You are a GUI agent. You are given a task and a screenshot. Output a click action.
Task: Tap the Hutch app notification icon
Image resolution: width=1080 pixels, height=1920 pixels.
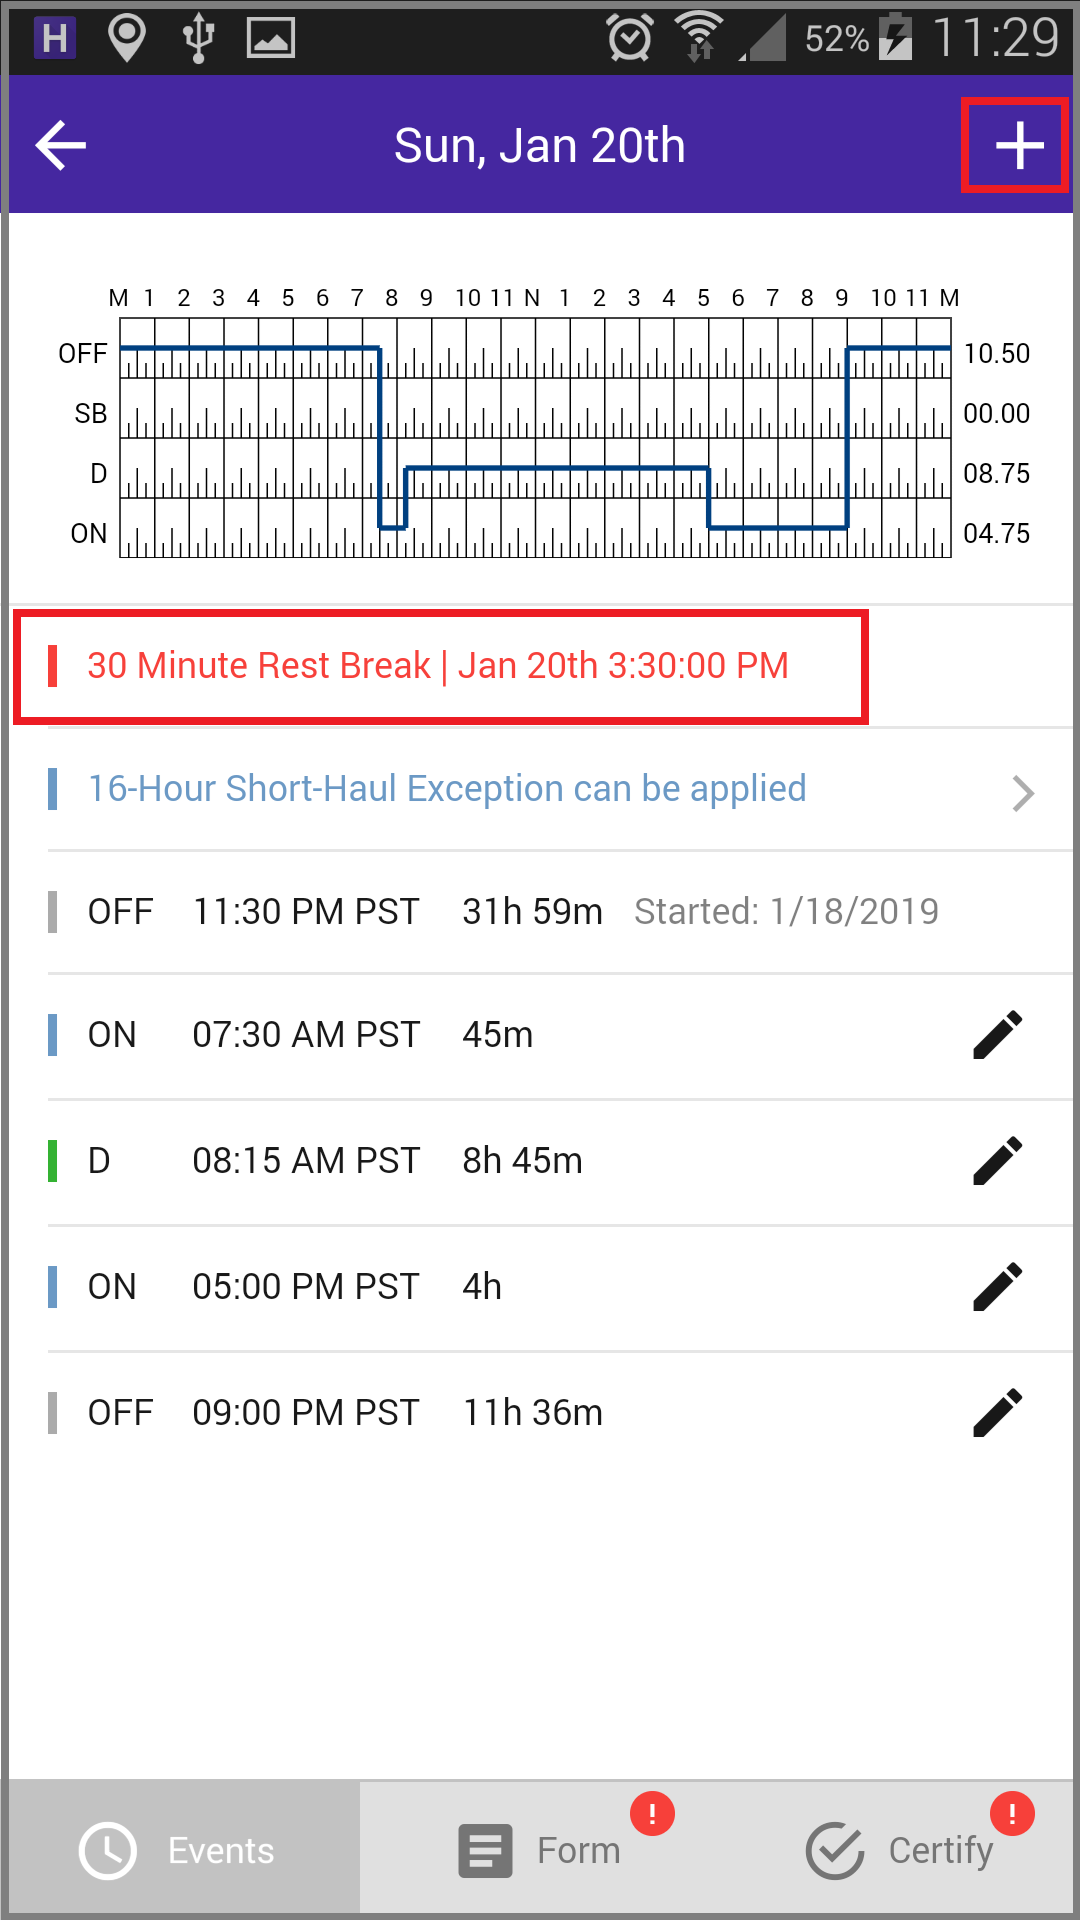(x=55, y=38)
